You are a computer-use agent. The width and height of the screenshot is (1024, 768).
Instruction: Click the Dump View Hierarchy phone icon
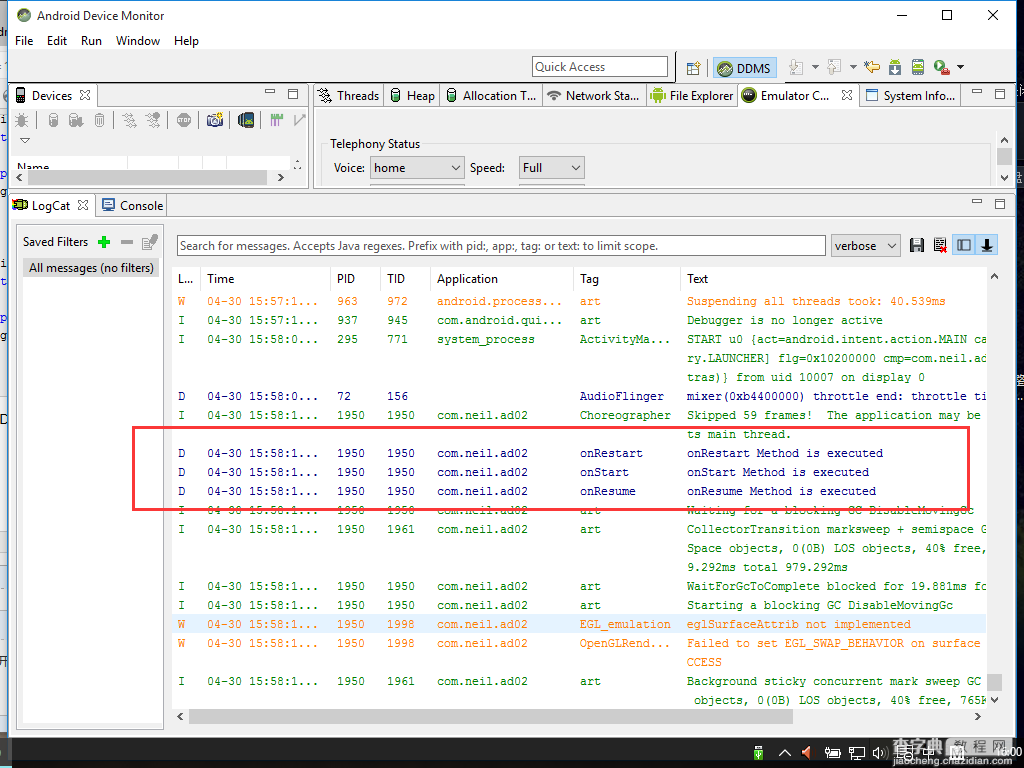pos(246,120)
